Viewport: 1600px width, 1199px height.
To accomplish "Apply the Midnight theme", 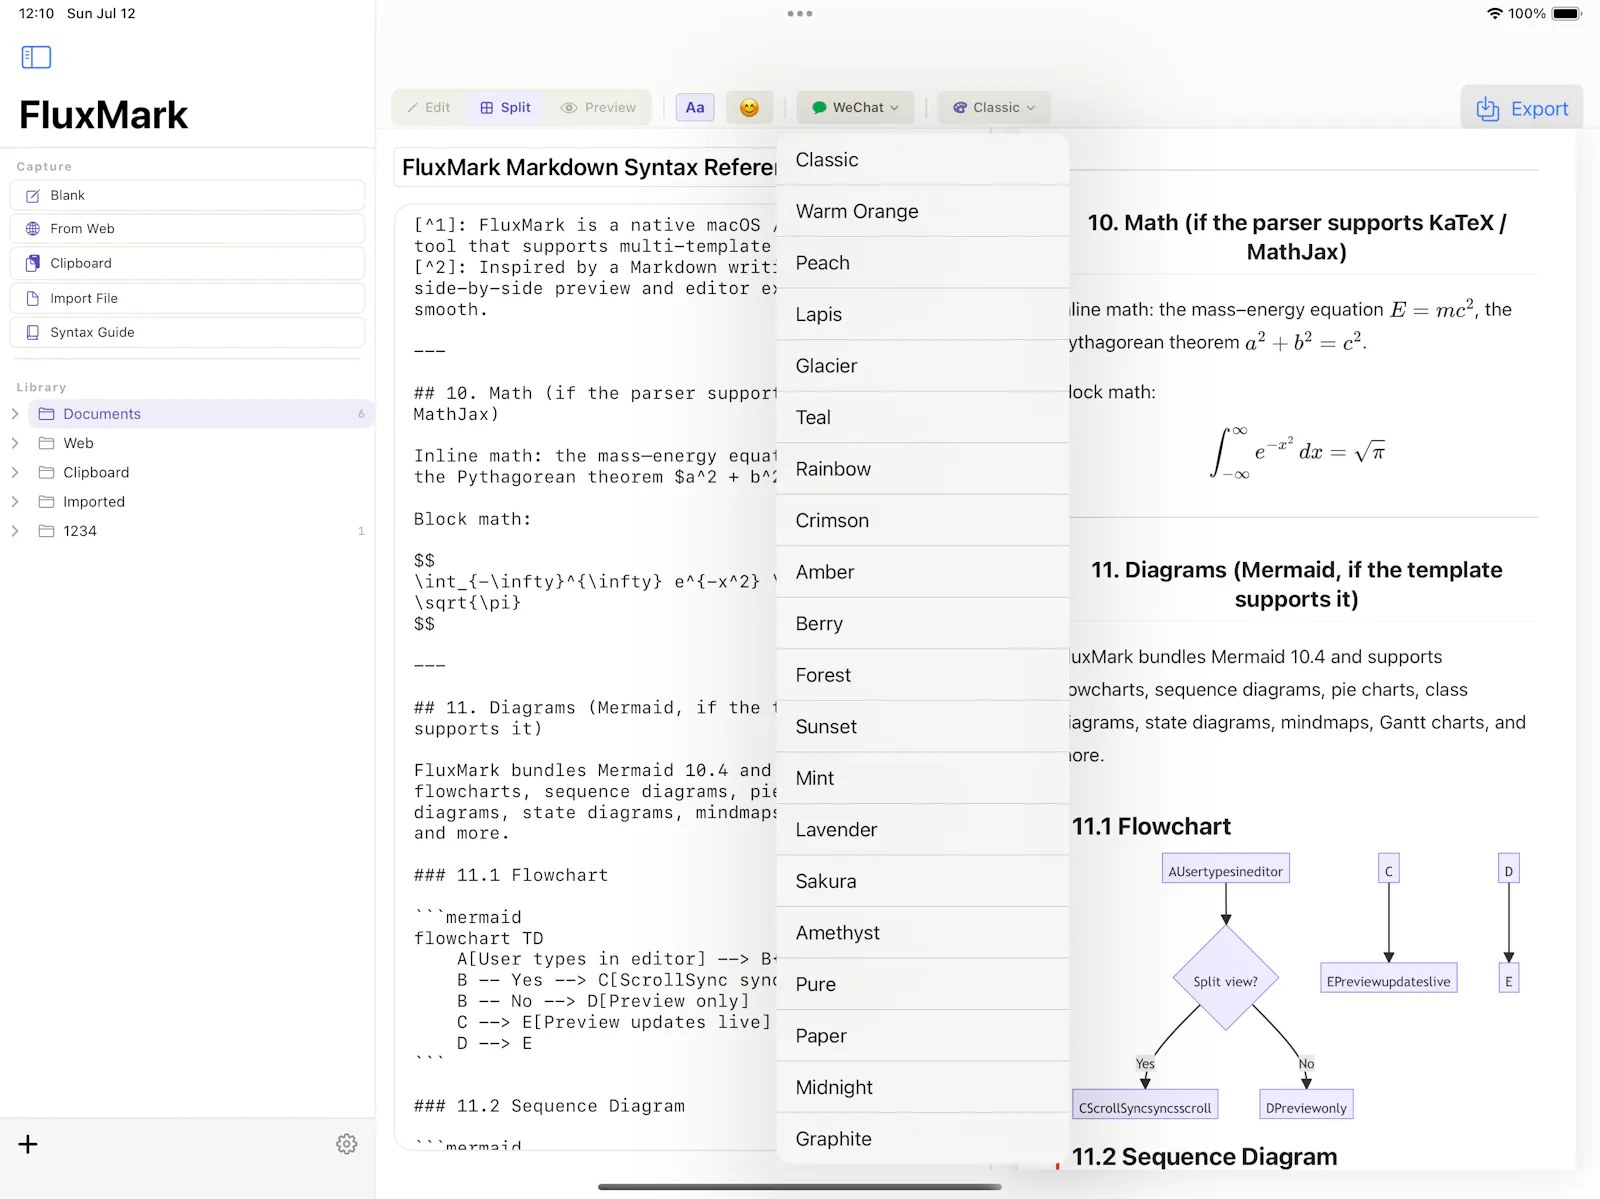I will point(923,1087).
